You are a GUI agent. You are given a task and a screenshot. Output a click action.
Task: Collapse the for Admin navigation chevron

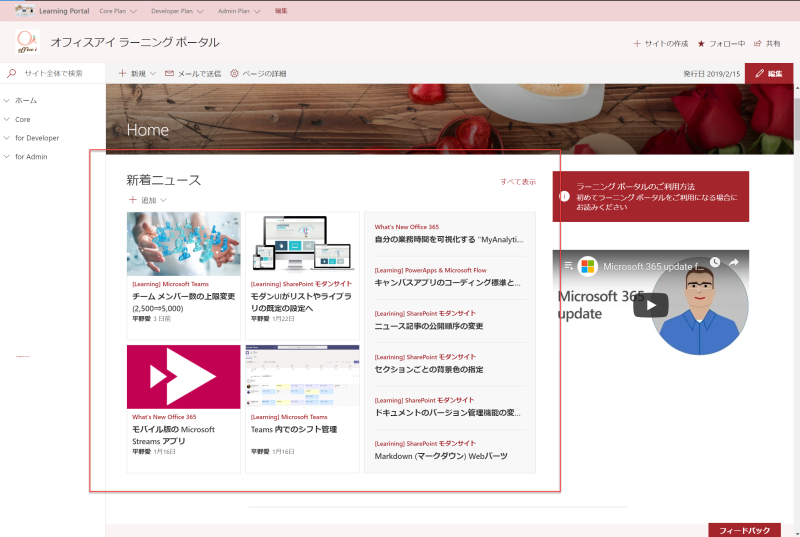click(7, 157)
